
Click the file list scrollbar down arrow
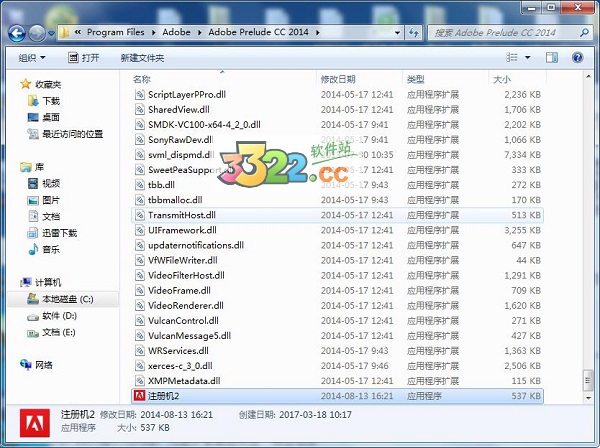589,398
